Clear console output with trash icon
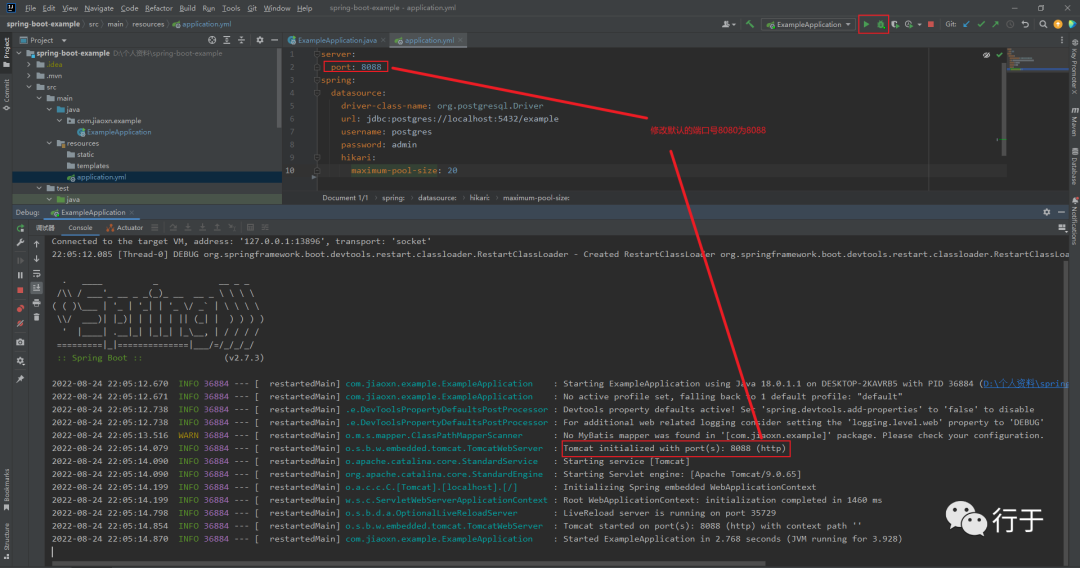The image size is (1080, 568). click(x=36, y=316)
